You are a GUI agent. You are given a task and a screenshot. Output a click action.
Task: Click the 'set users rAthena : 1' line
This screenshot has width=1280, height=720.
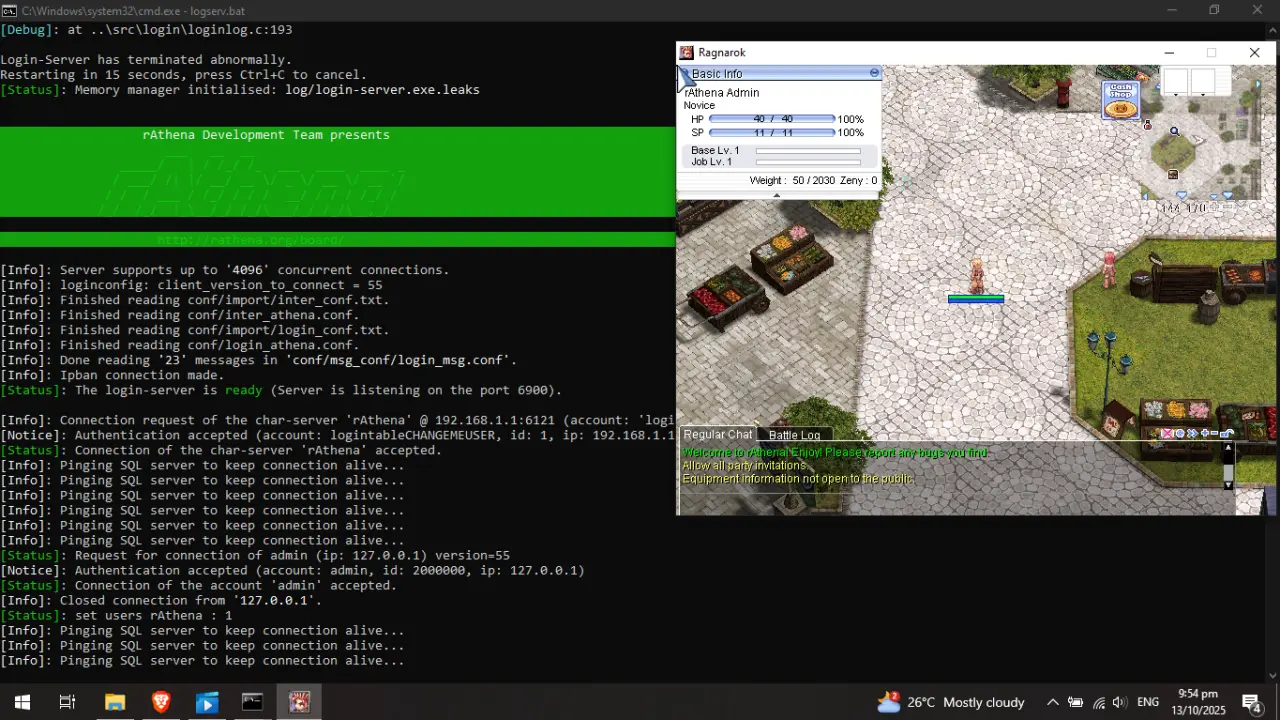point(116,615)
